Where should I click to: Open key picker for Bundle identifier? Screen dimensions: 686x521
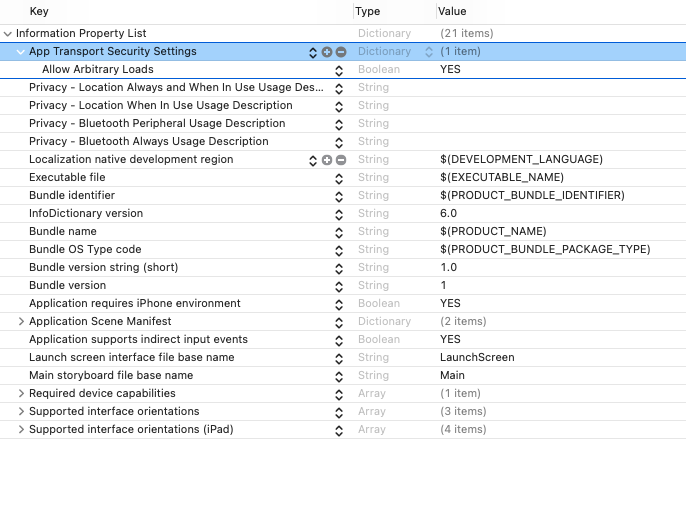coord(339,196)
